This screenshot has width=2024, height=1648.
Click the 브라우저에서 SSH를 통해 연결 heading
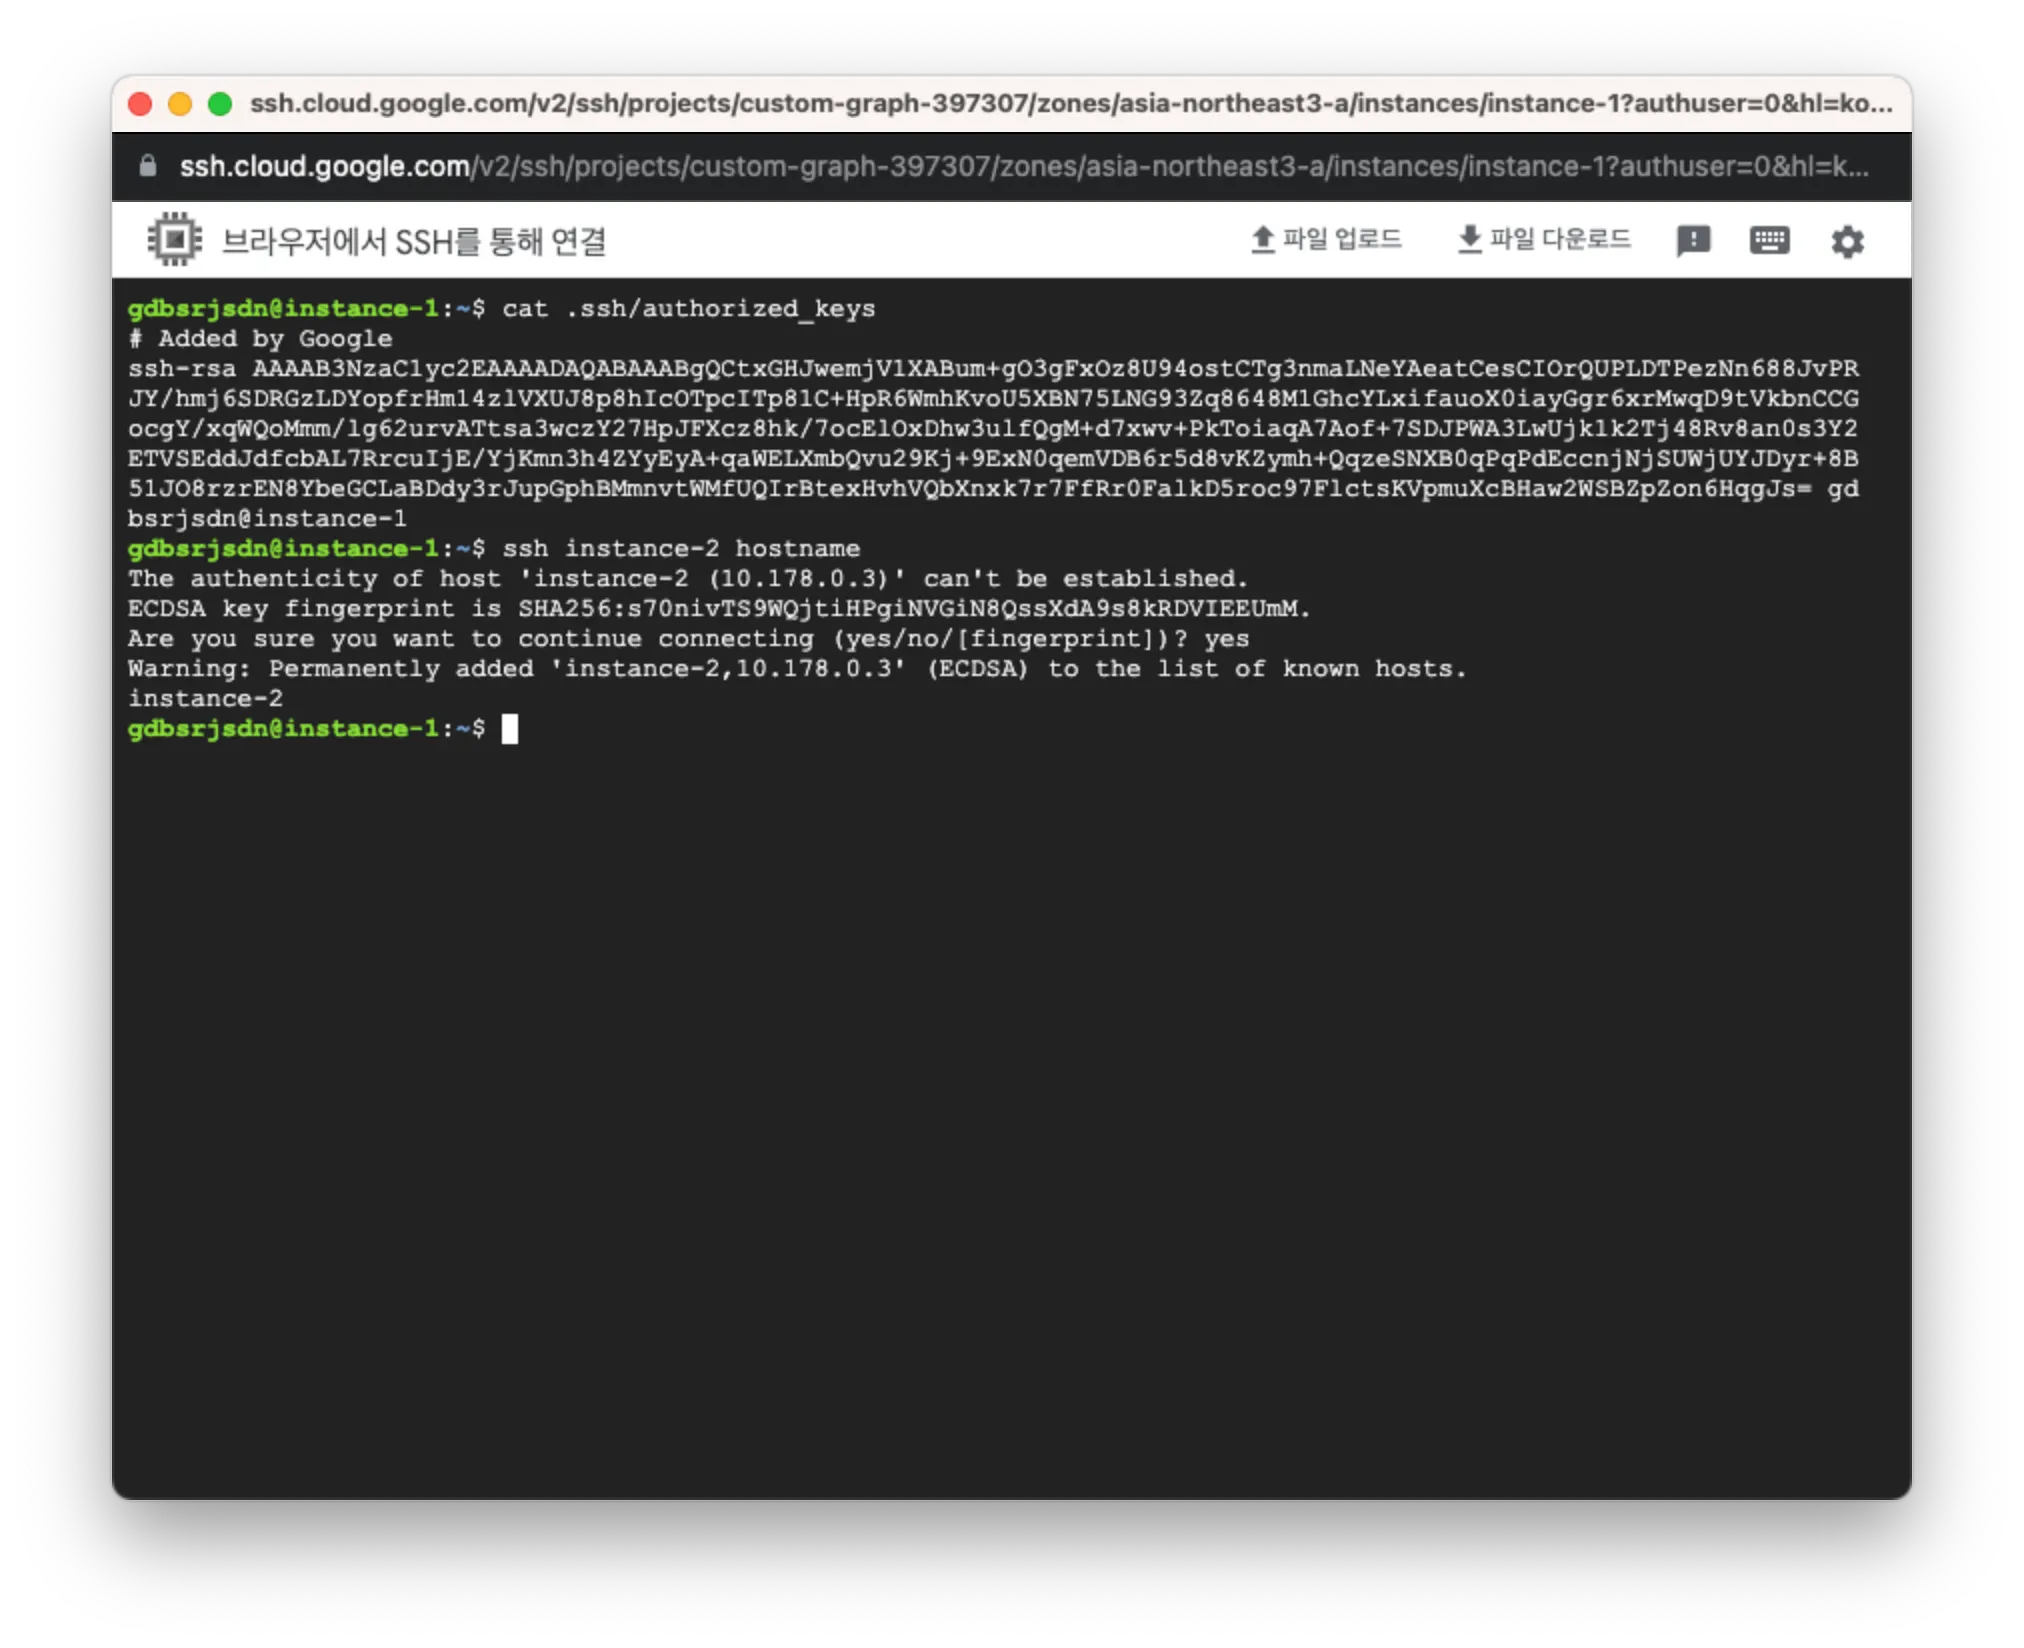tap(413, 241)
